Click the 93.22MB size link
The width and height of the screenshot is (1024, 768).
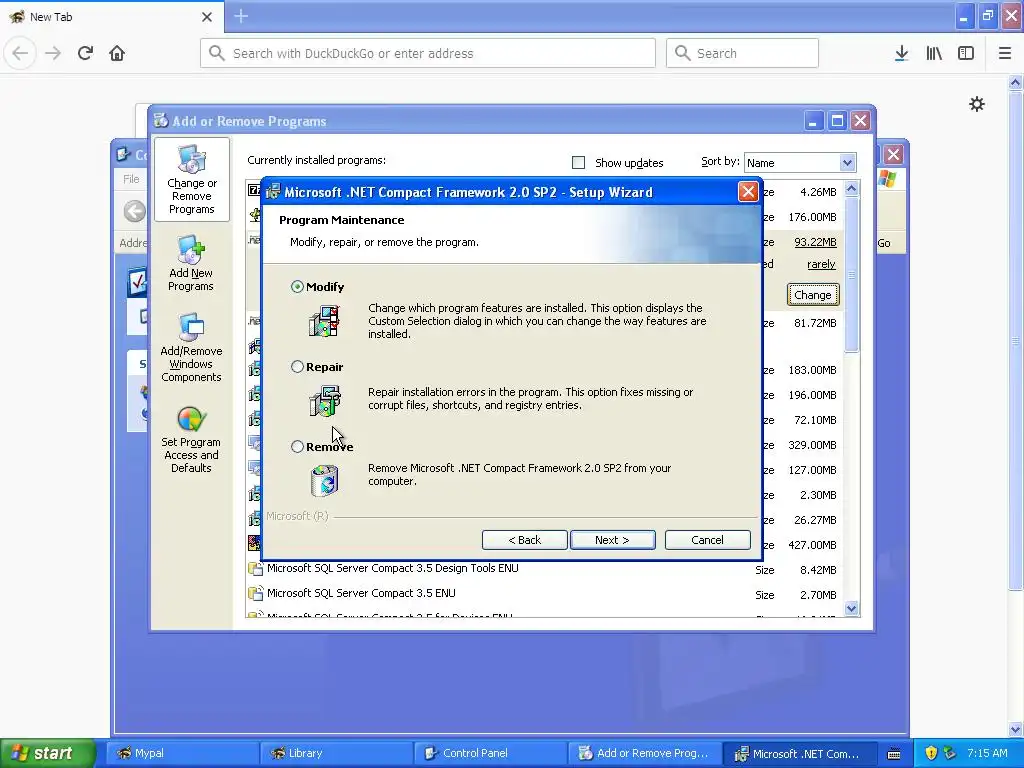[815, 242]
